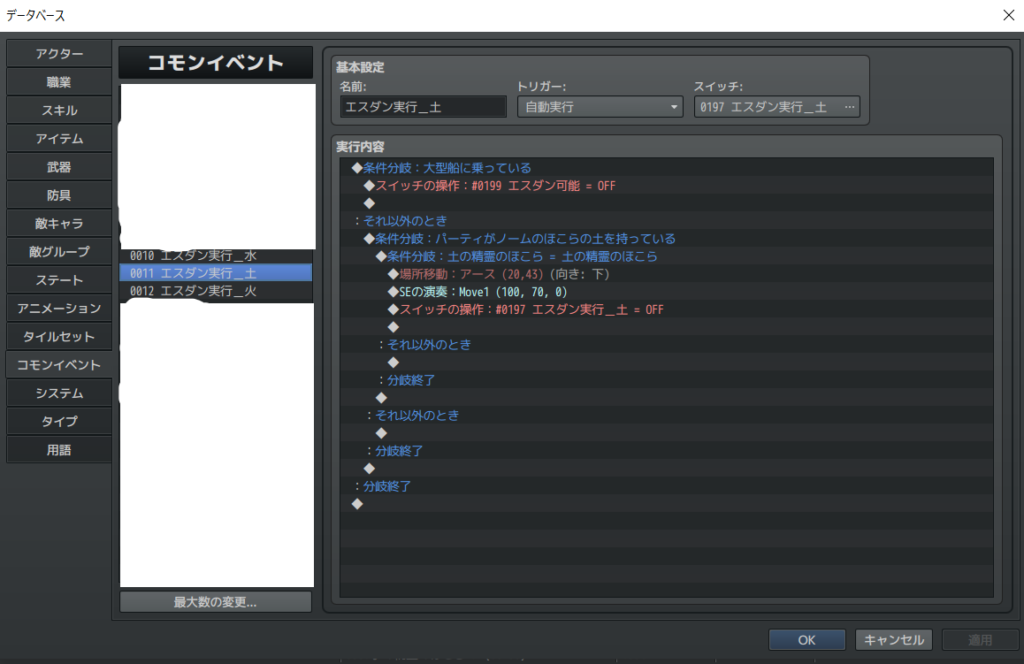1024x664 pixels.
Task: Click the 名前 input field
Action: (x=423, y=107)
